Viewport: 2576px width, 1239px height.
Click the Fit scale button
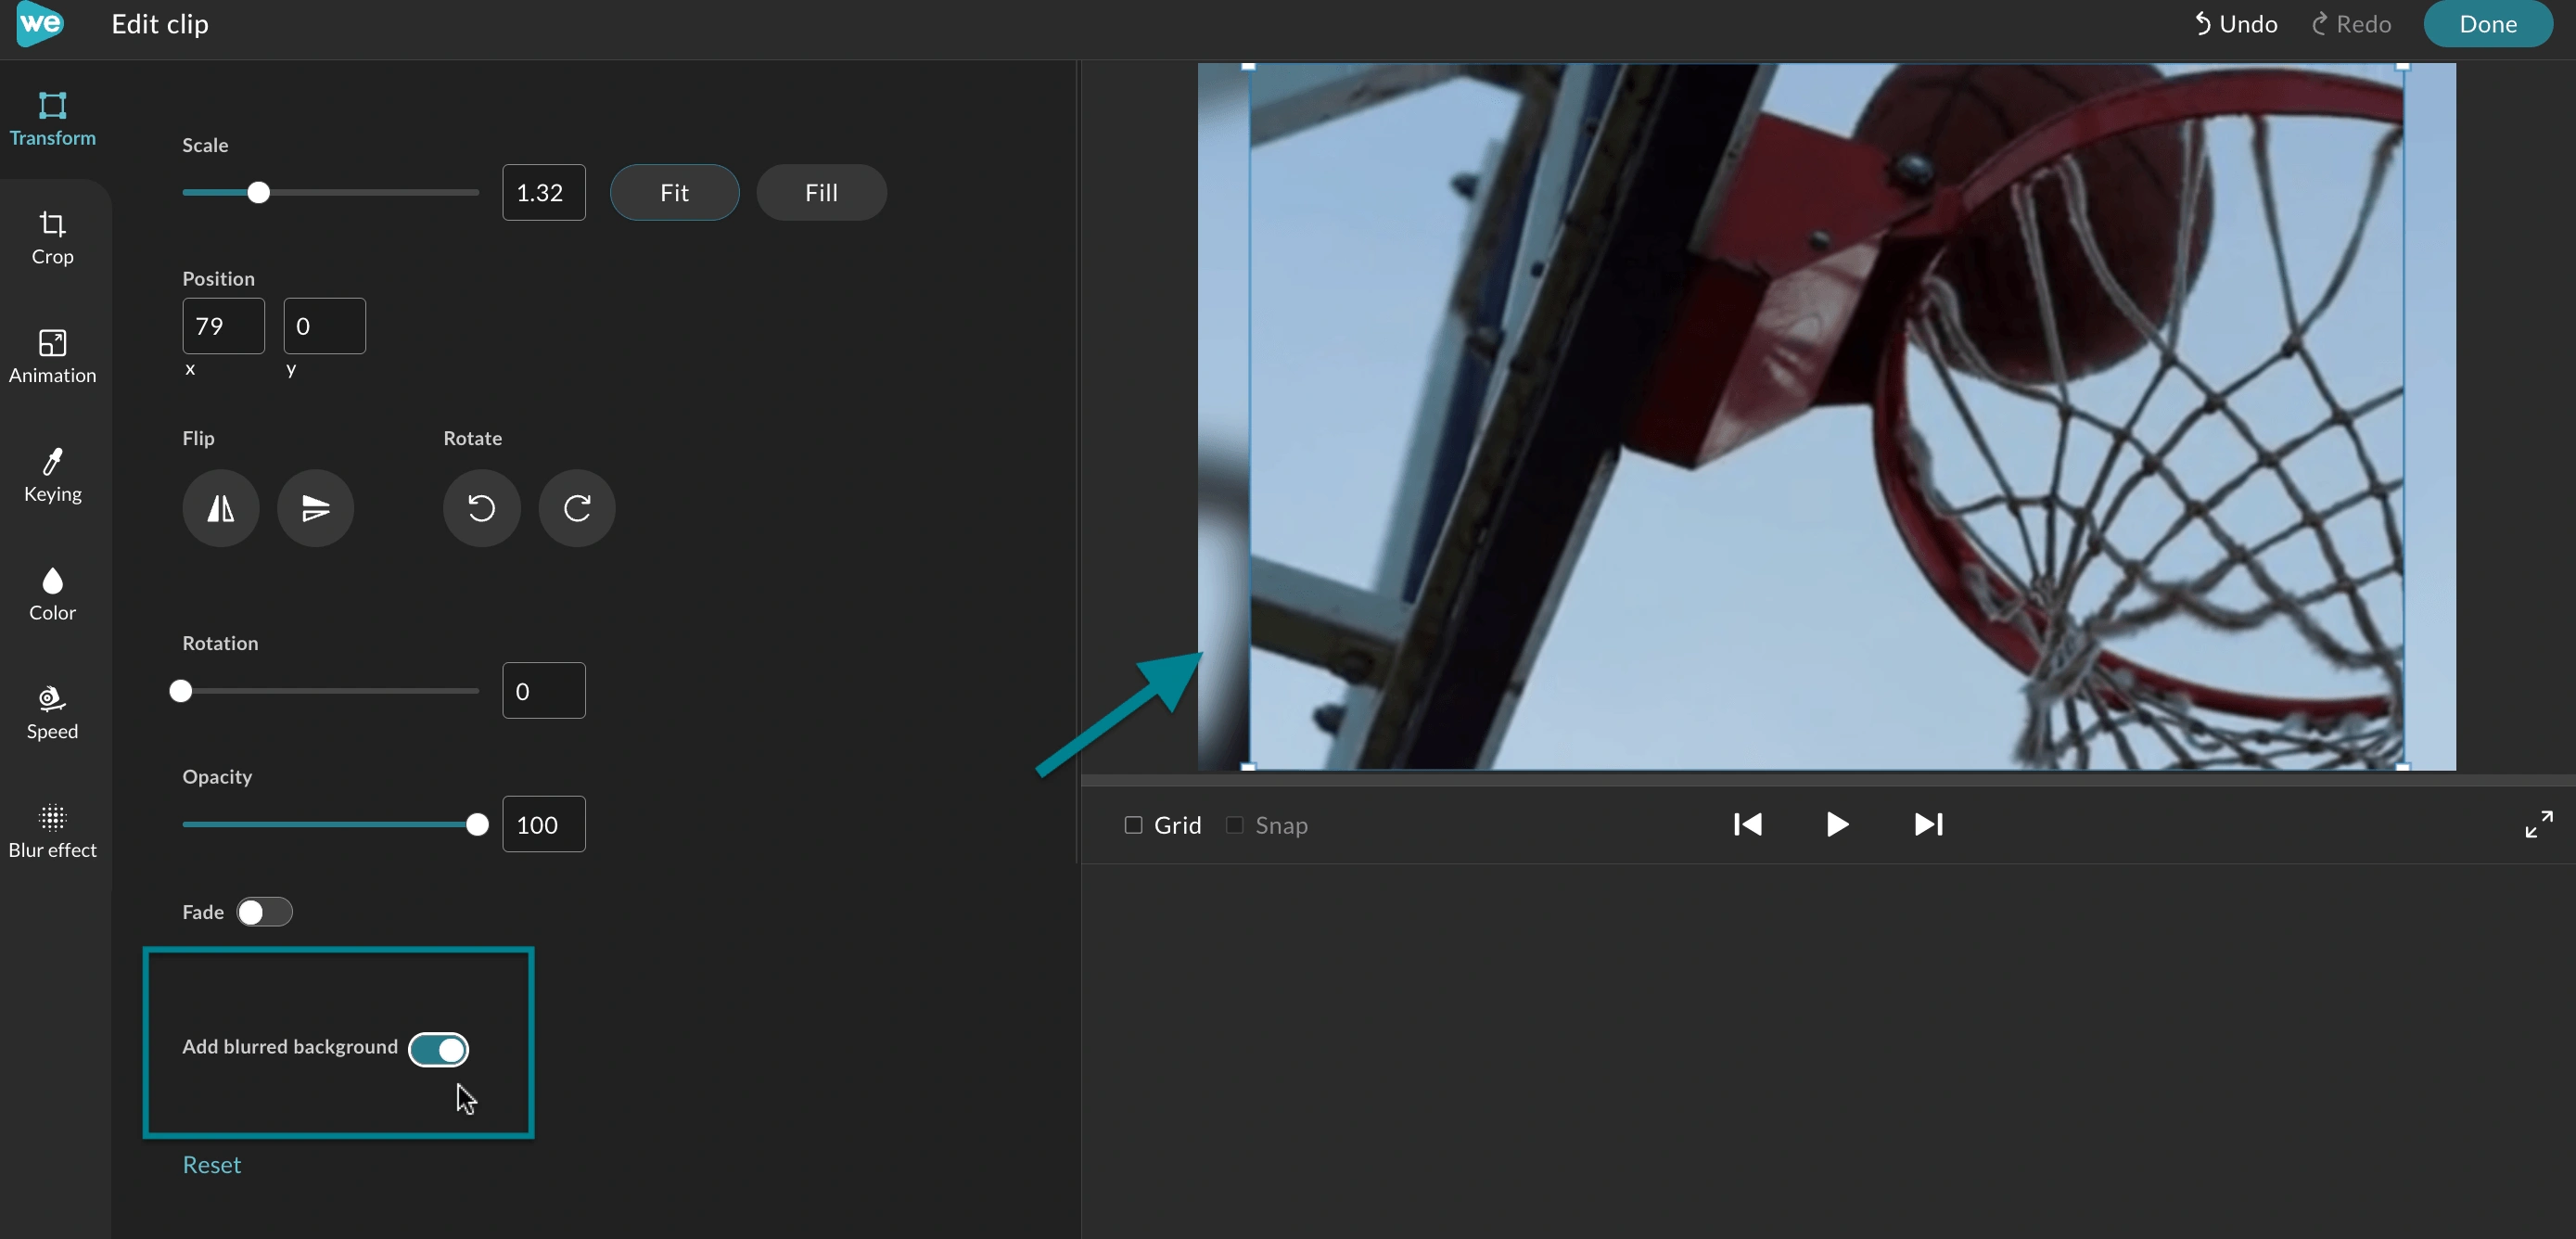click(675, 193)
